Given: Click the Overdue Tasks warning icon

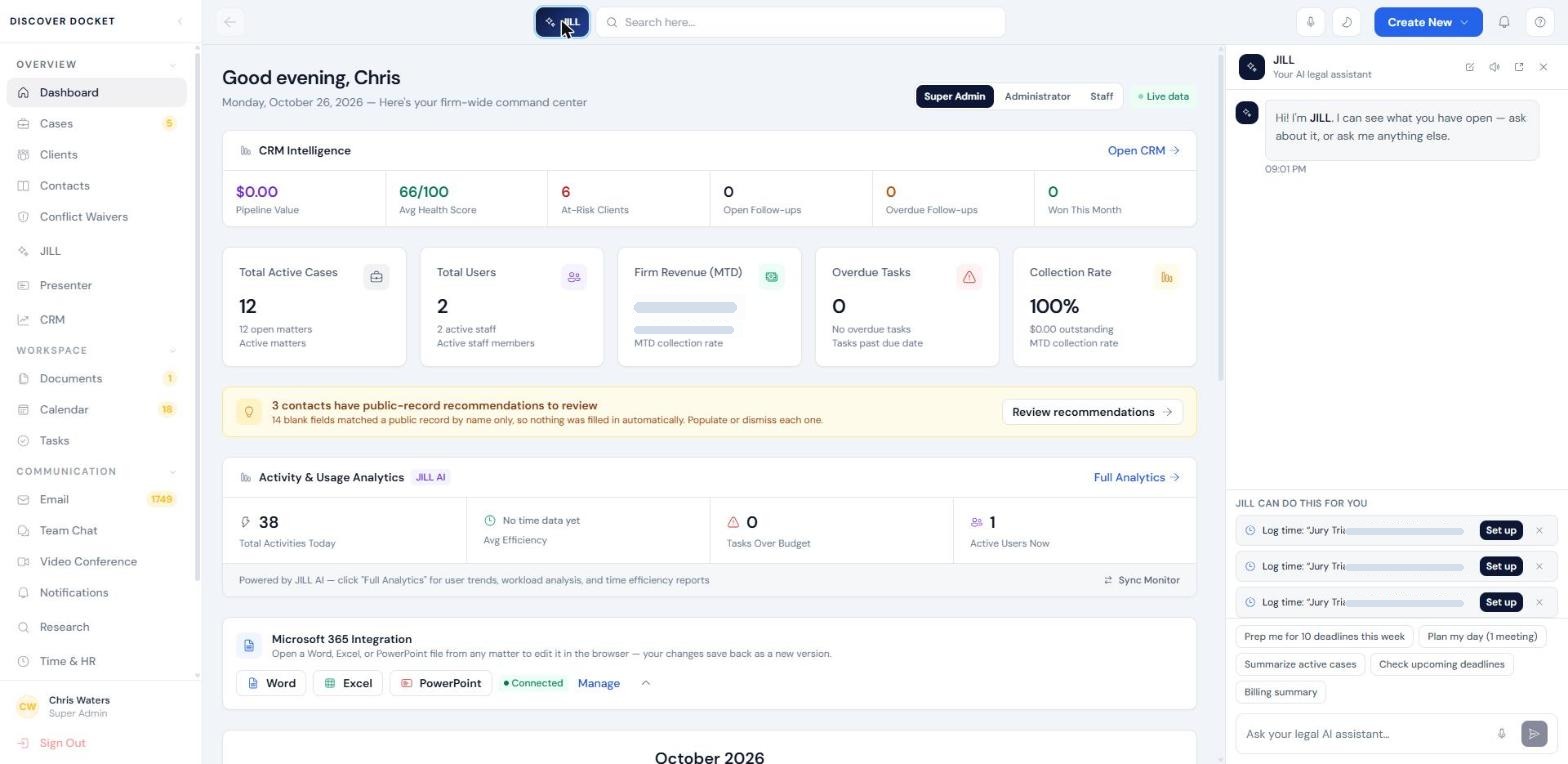Looking at the screenshot, I should (x=969, y=277).
